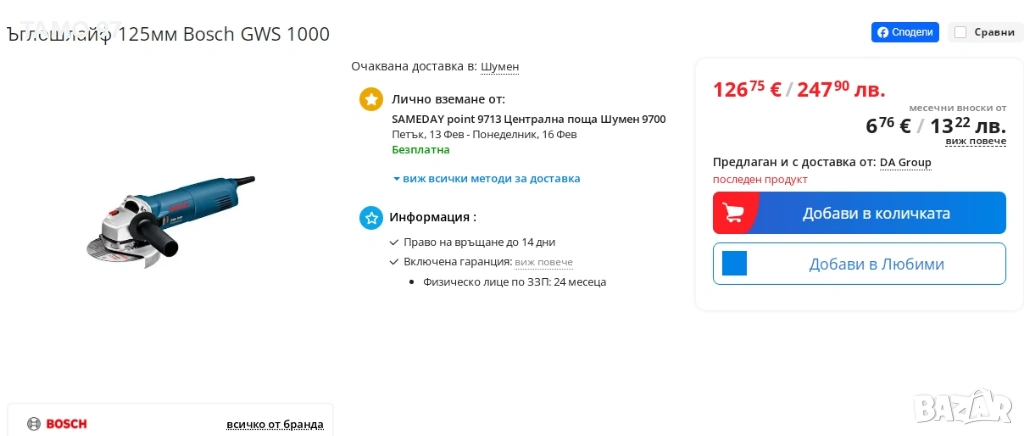Click the red shopping cart icon

[735, 213]
